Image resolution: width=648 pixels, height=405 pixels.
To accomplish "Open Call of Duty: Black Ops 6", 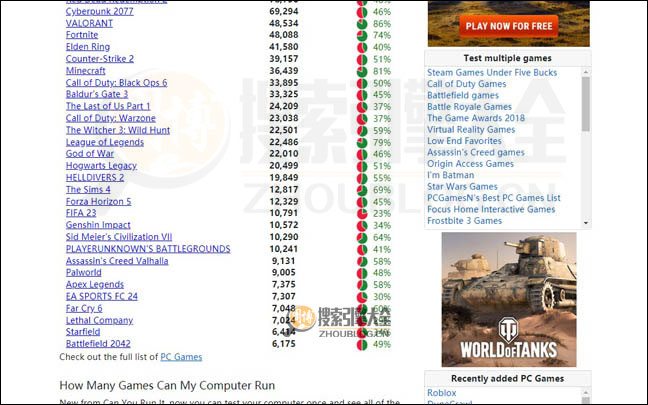I will (x=117, y=83).
